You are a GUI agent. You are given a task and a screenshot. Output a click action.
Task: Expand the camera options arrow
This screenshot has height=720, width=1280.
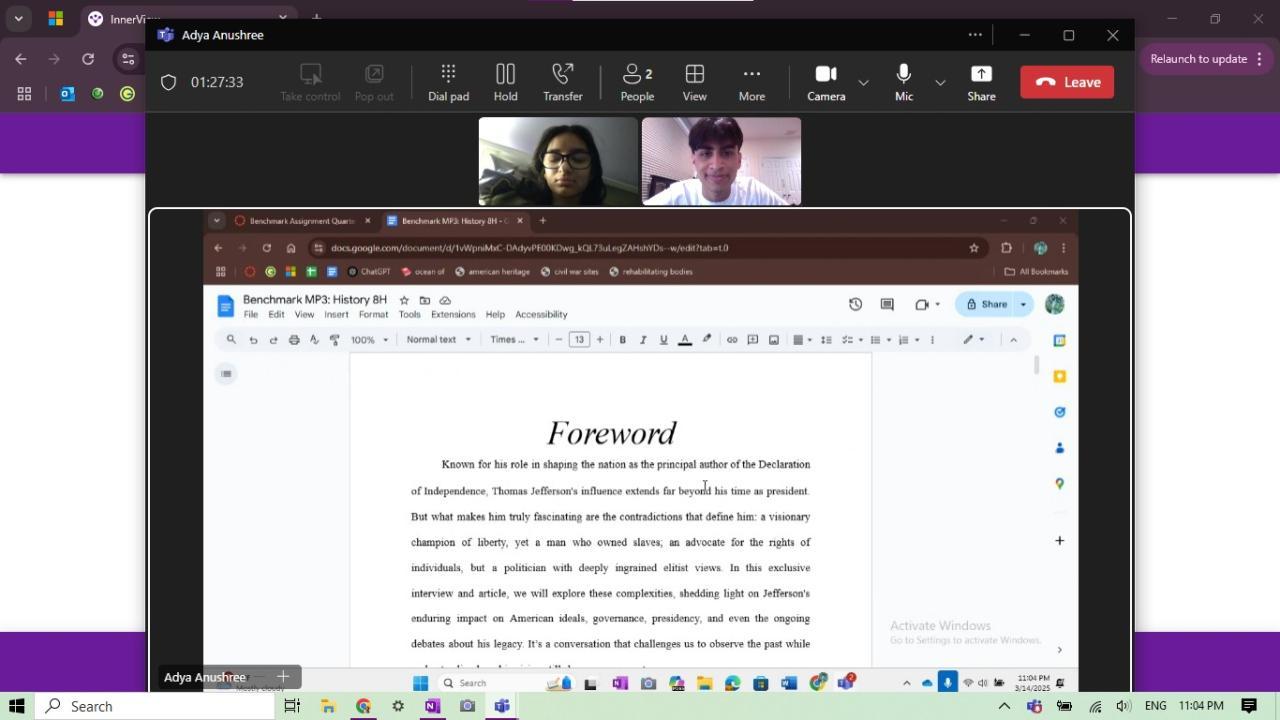pyautogui.click(x=863, y=82)
